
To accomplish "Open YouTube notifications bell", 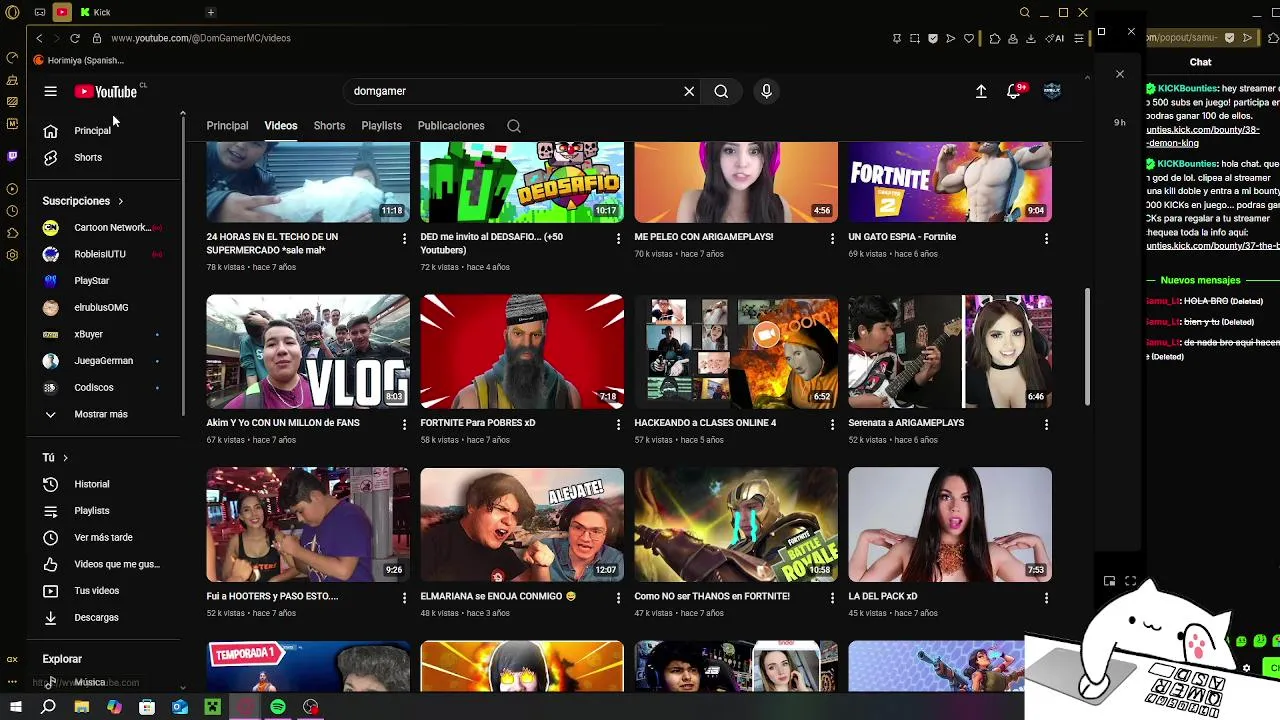I will (x=1014, y=91).
